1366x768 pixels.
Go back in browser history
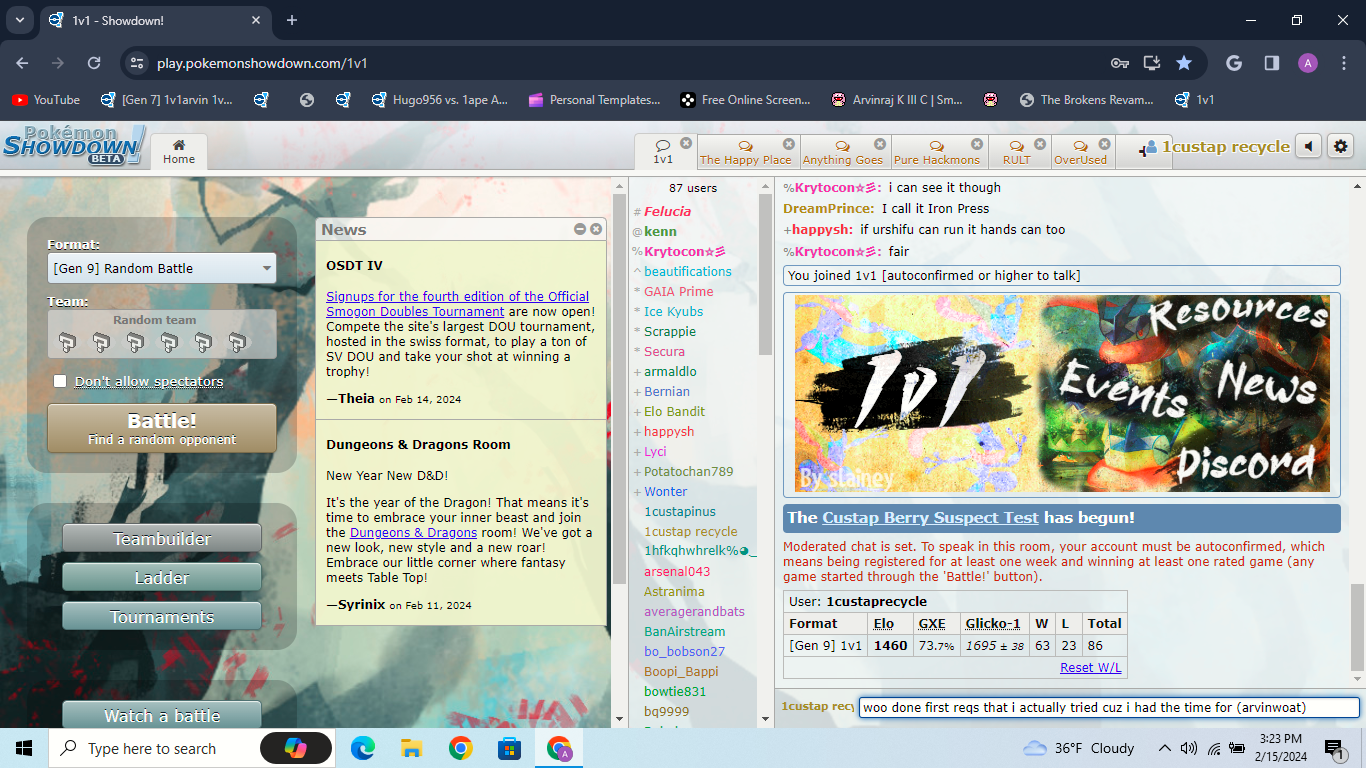tap(22, 63)
